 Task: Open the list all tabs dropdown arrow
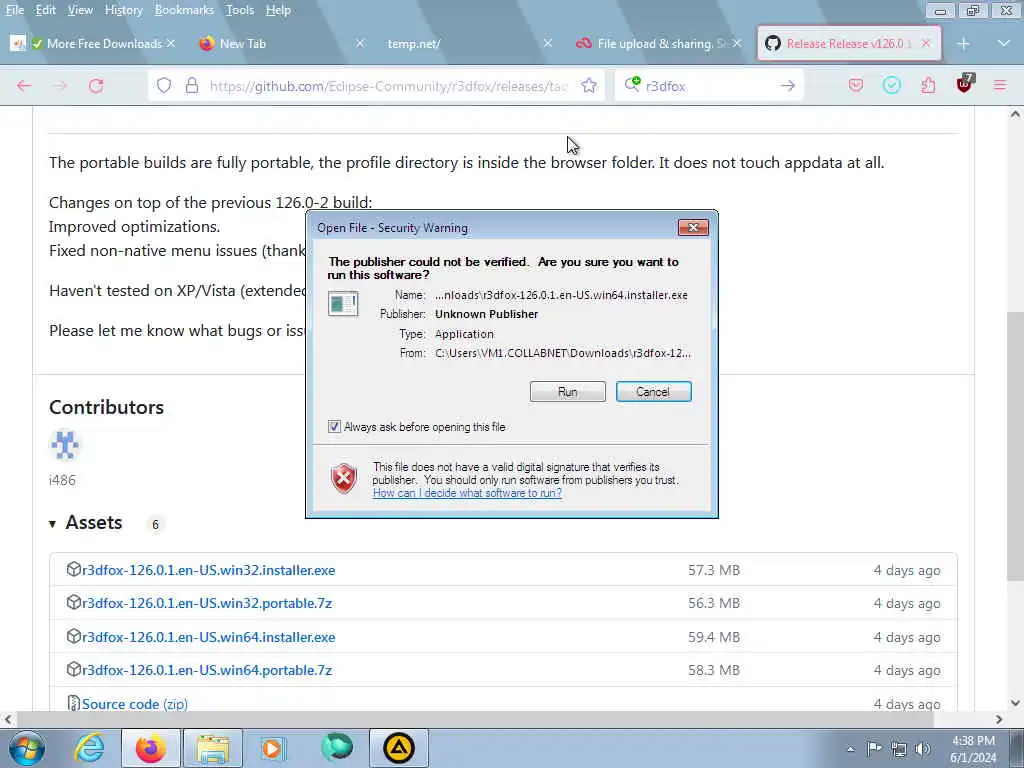[1004, 44]
